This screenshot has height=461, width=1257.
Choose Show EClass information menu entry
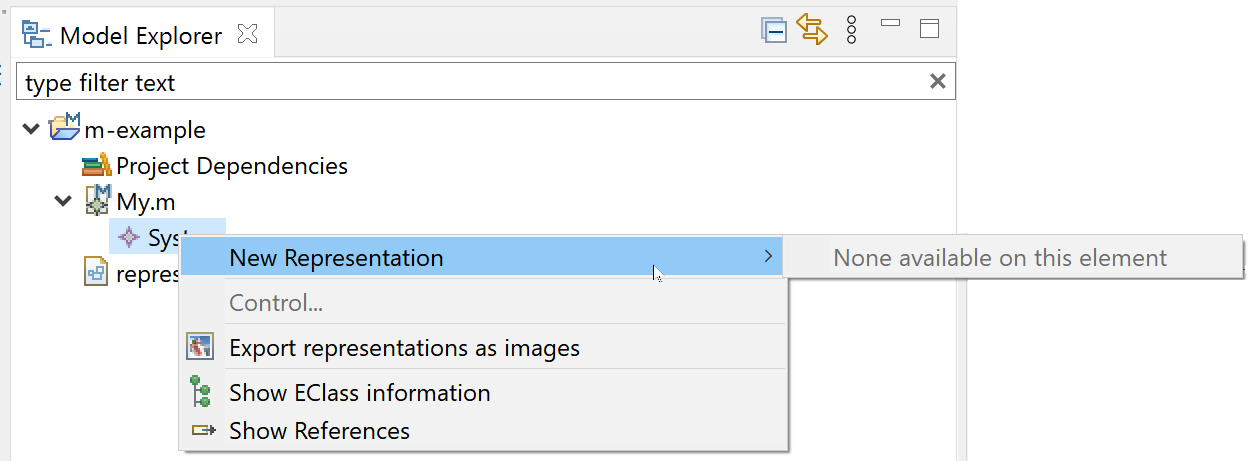pos(359,393)
